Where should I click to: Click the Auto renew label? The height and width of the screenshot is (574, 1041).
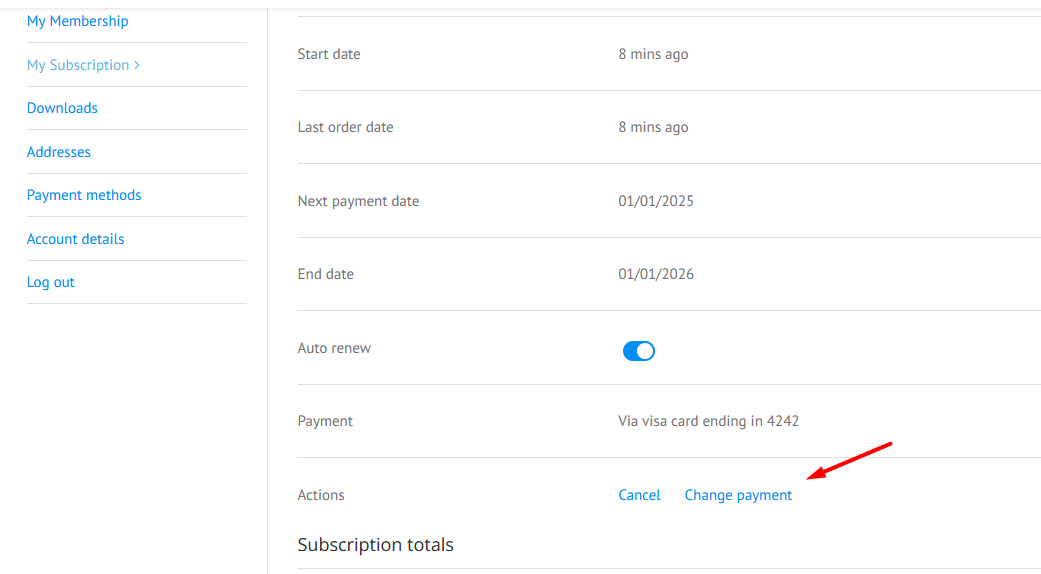(334, 348)
